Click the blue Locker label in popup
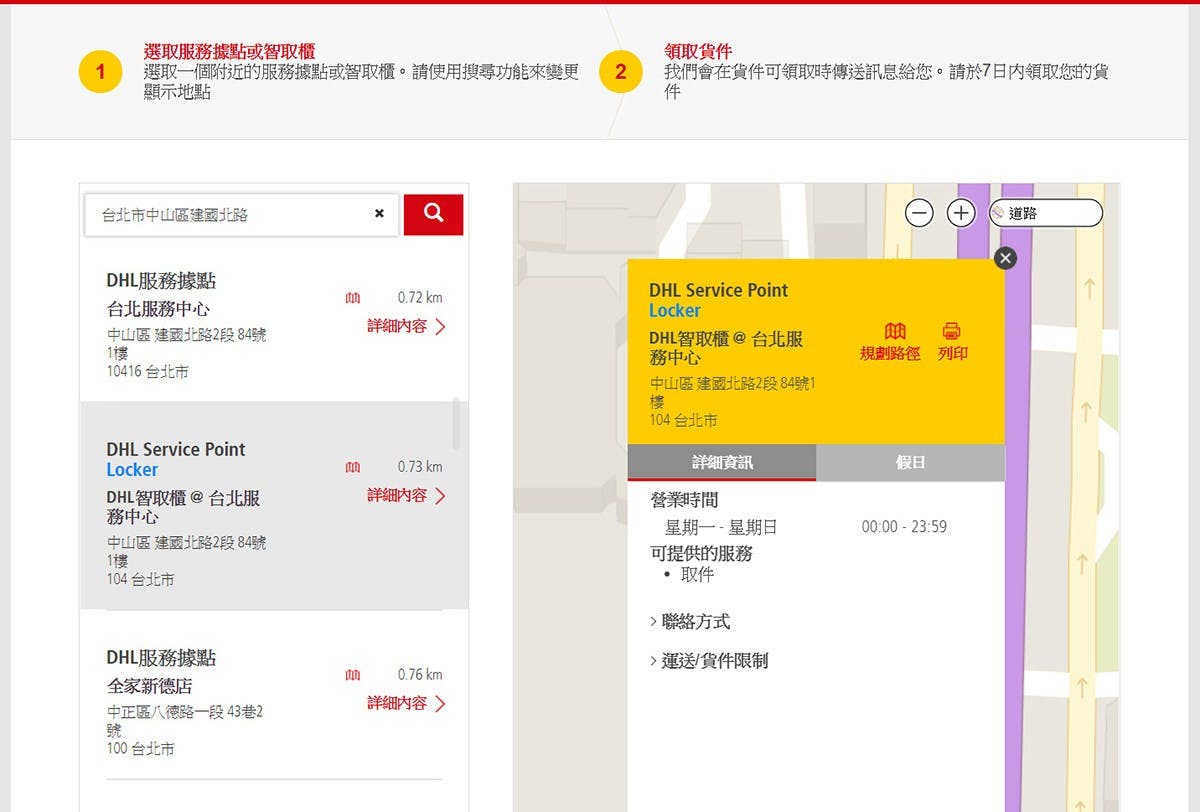 [675, 311]
